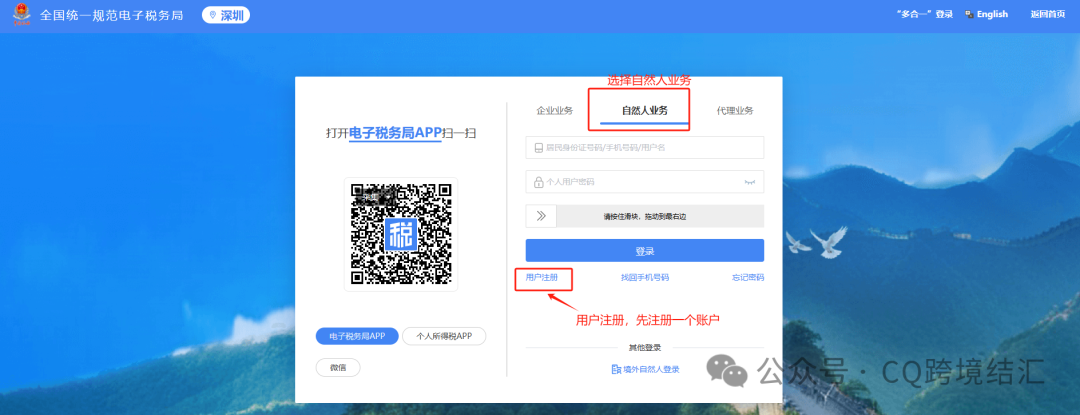Switch to the 代理业务 tab
Image resolution: width=1080 pixels, height=415 pixels.
pyautogui.click(x=734, y=111)
